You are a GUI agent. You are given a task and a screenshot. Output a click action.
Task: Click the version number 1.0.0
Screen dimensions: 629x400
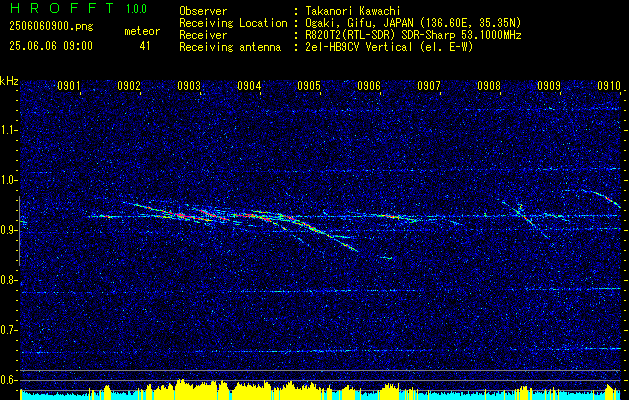(x=136, y=8)
